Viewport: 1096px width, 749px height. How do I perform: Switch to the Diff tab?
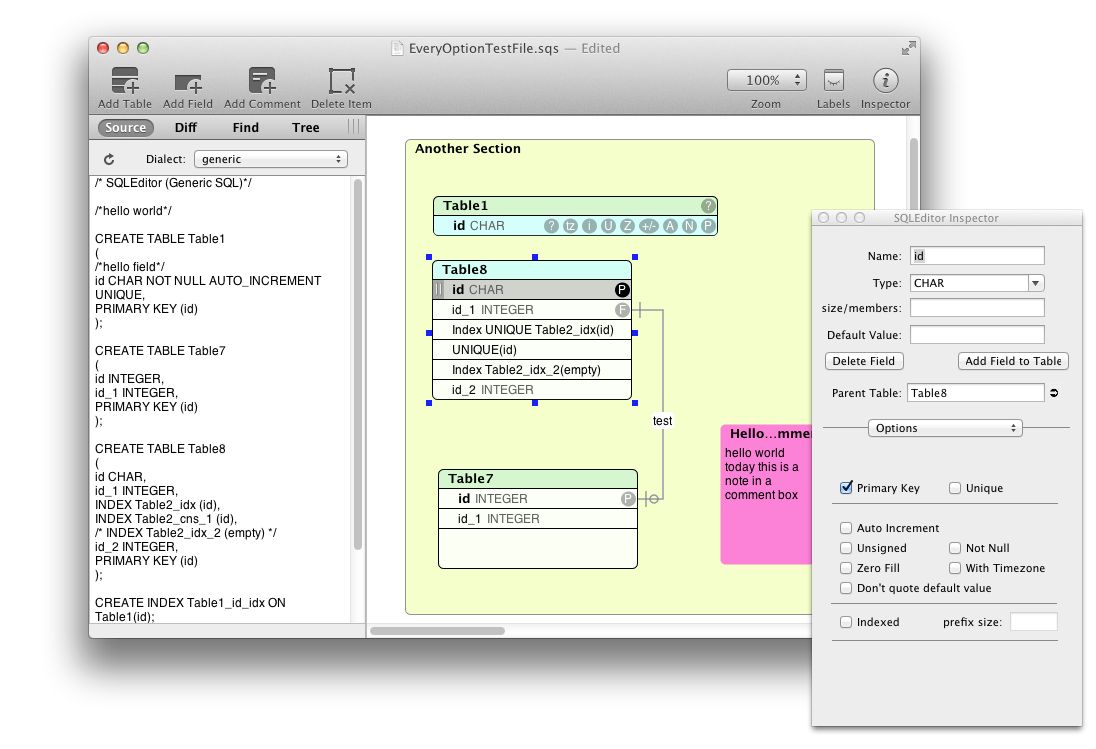[x=186, y=127]
